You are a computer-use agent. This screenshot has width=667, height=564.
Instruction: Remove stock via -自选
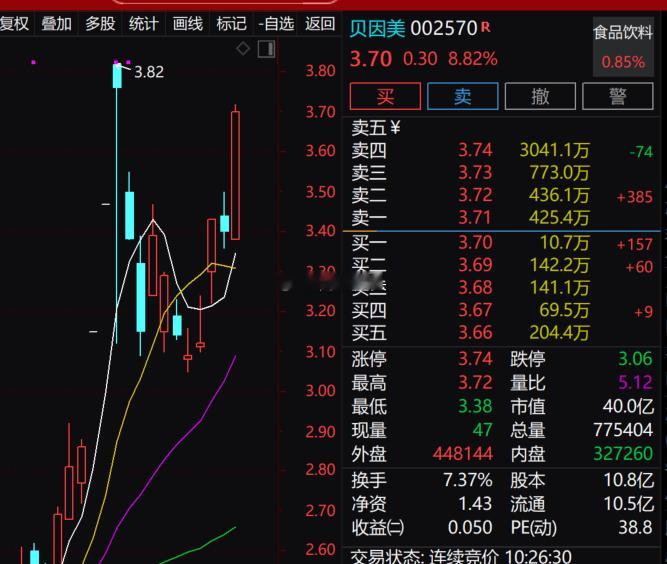coord(276,23)
